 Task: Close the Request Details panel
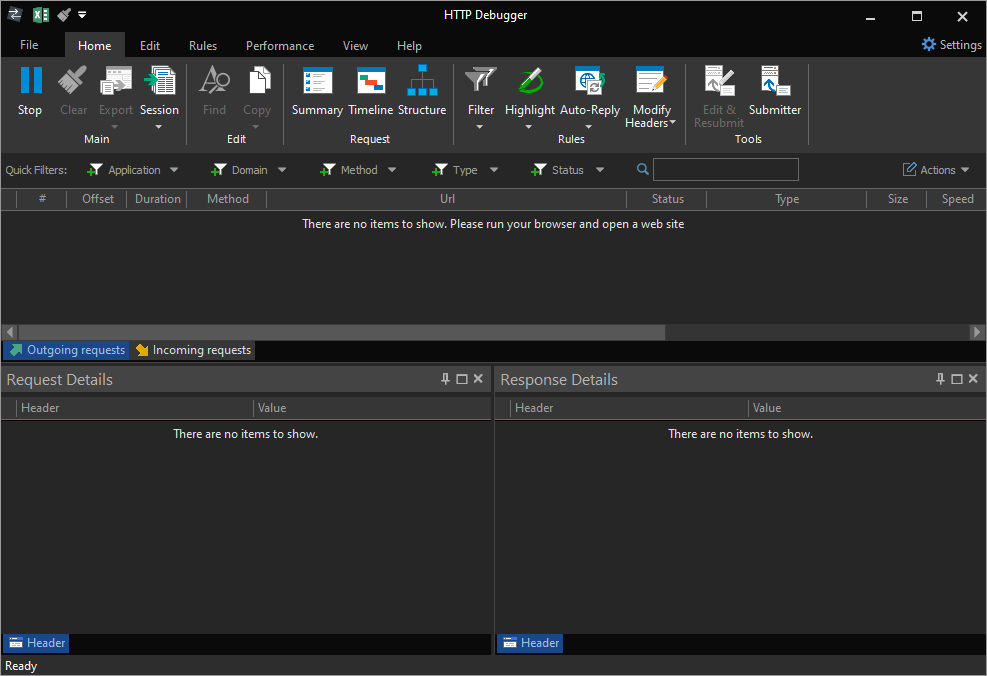pyautogui.click(x=478, y=379)
